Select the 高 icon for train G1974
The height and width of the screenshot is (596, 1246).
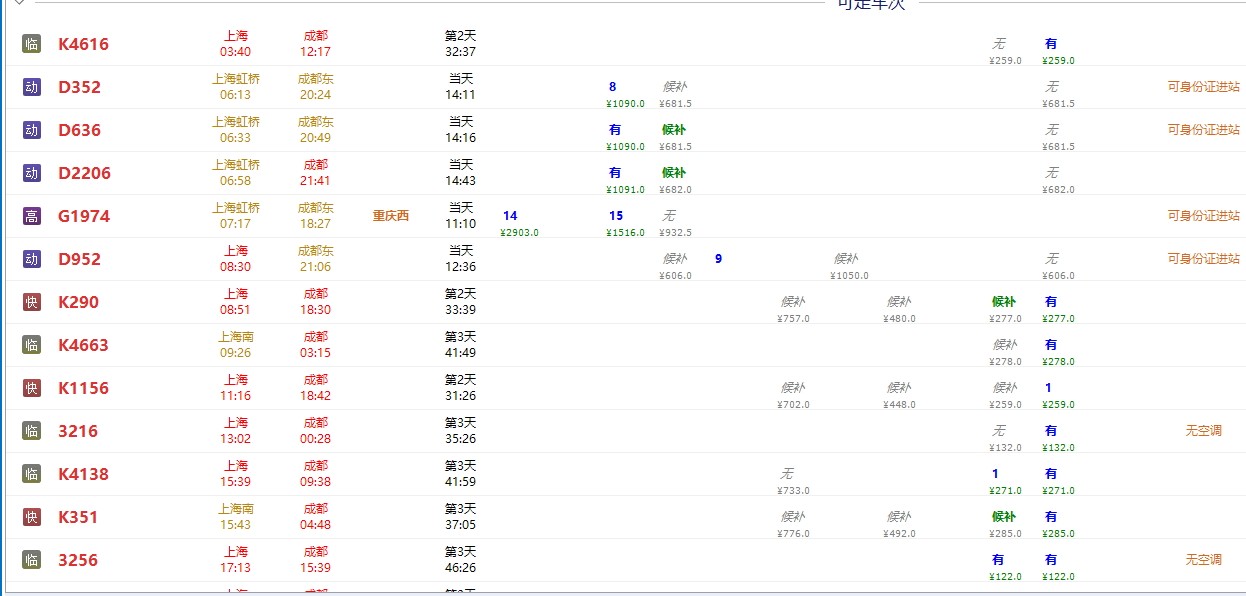pos(31,216)
